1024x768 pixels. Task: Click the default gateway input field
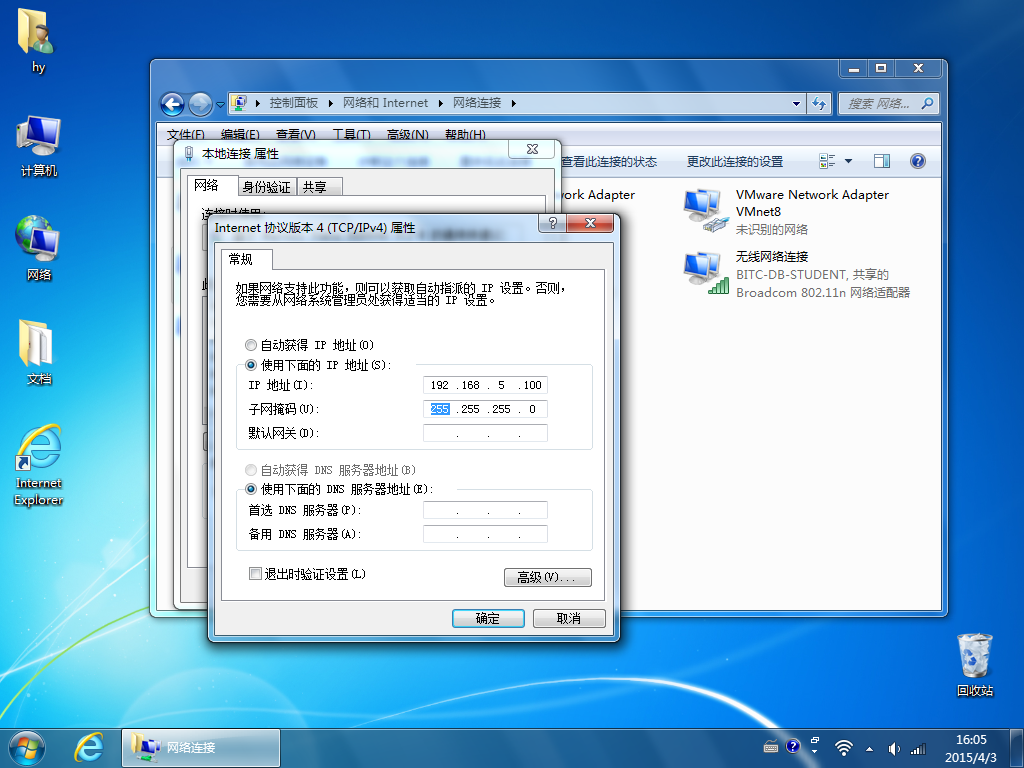coord(485,433)
